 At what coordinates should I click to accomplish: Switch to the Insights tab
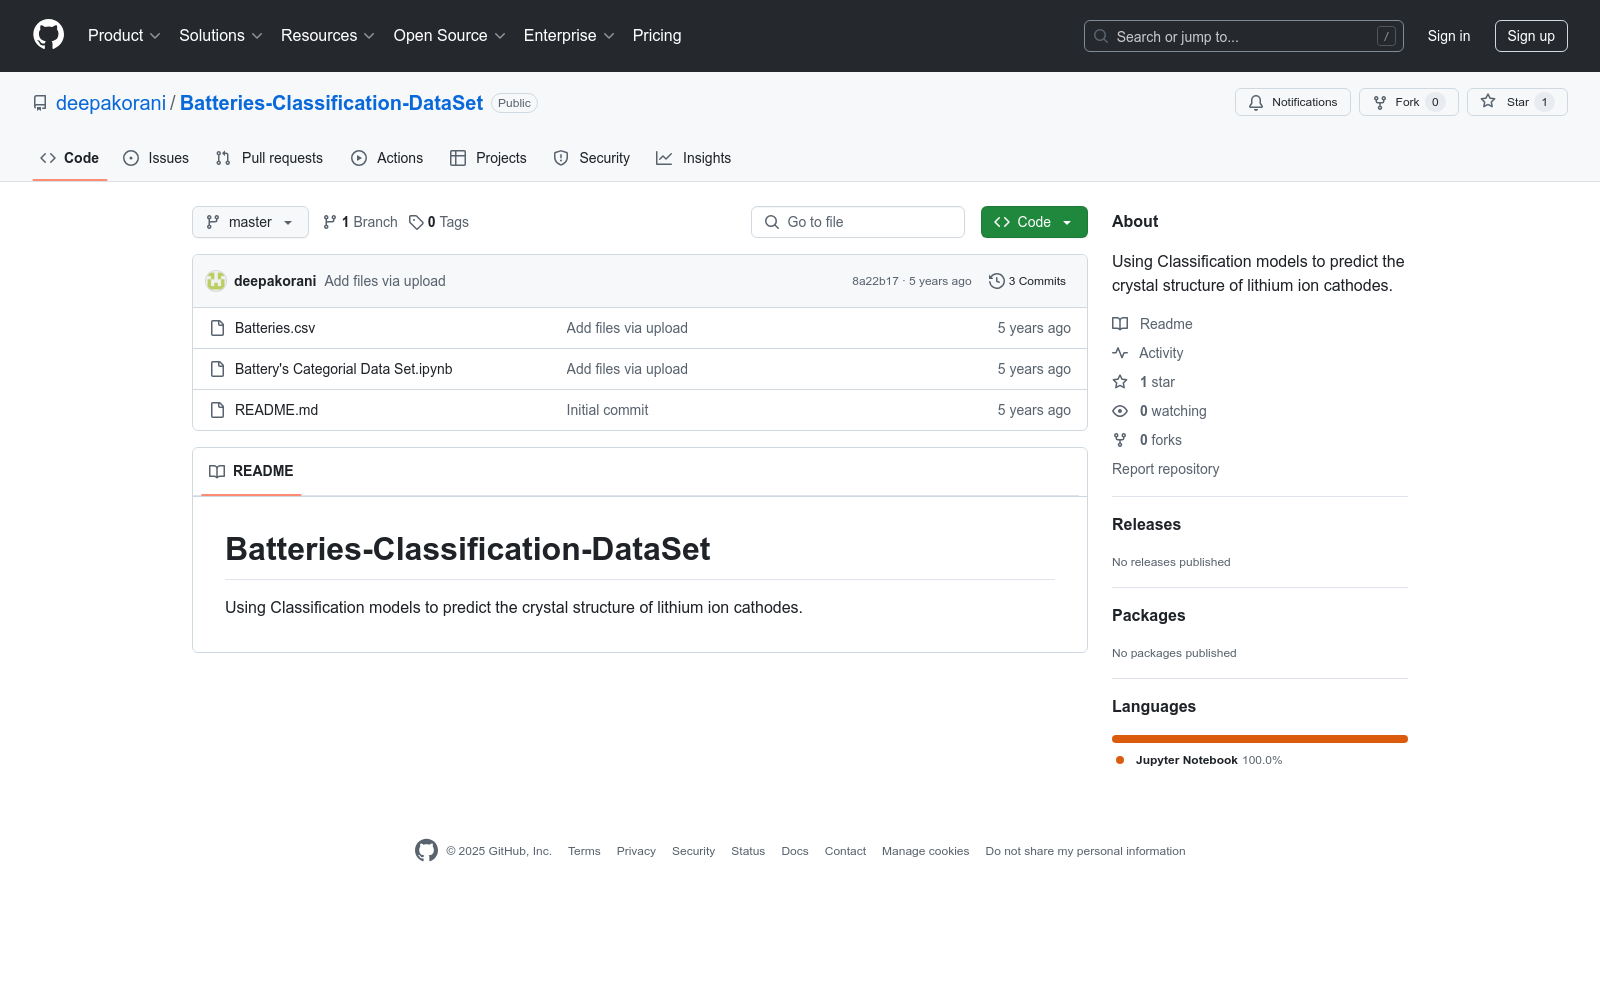click(x=694, y=158)
